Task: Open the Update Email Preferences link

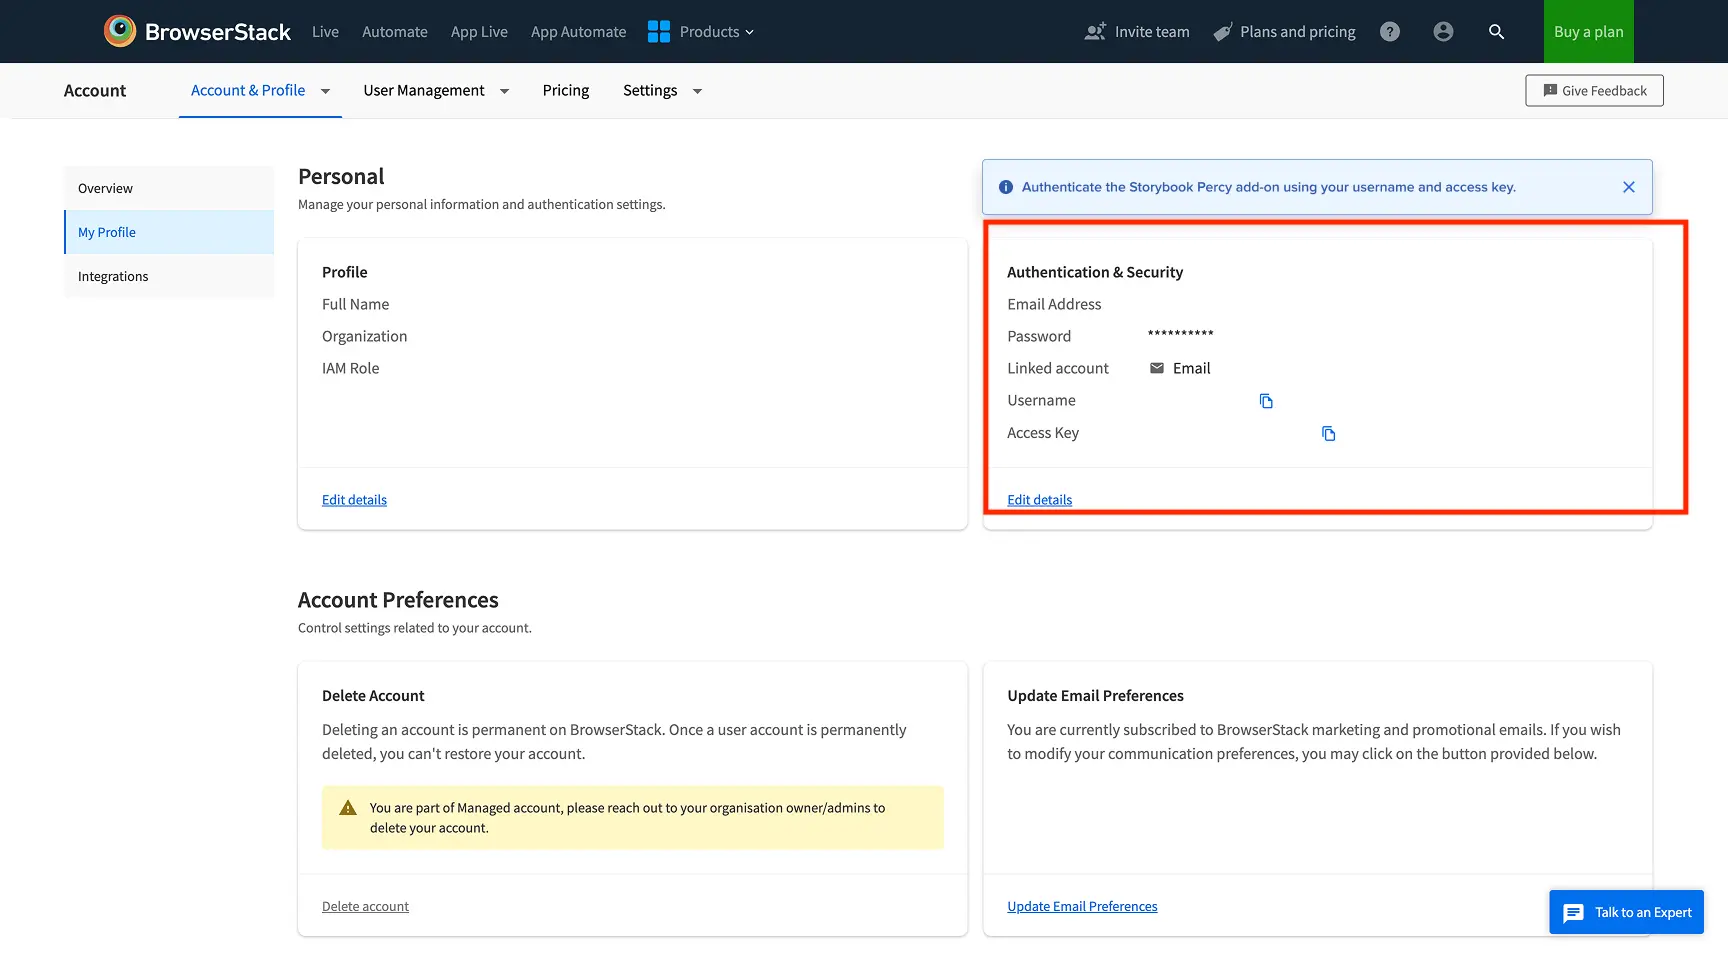Action: click(1082, 906)
